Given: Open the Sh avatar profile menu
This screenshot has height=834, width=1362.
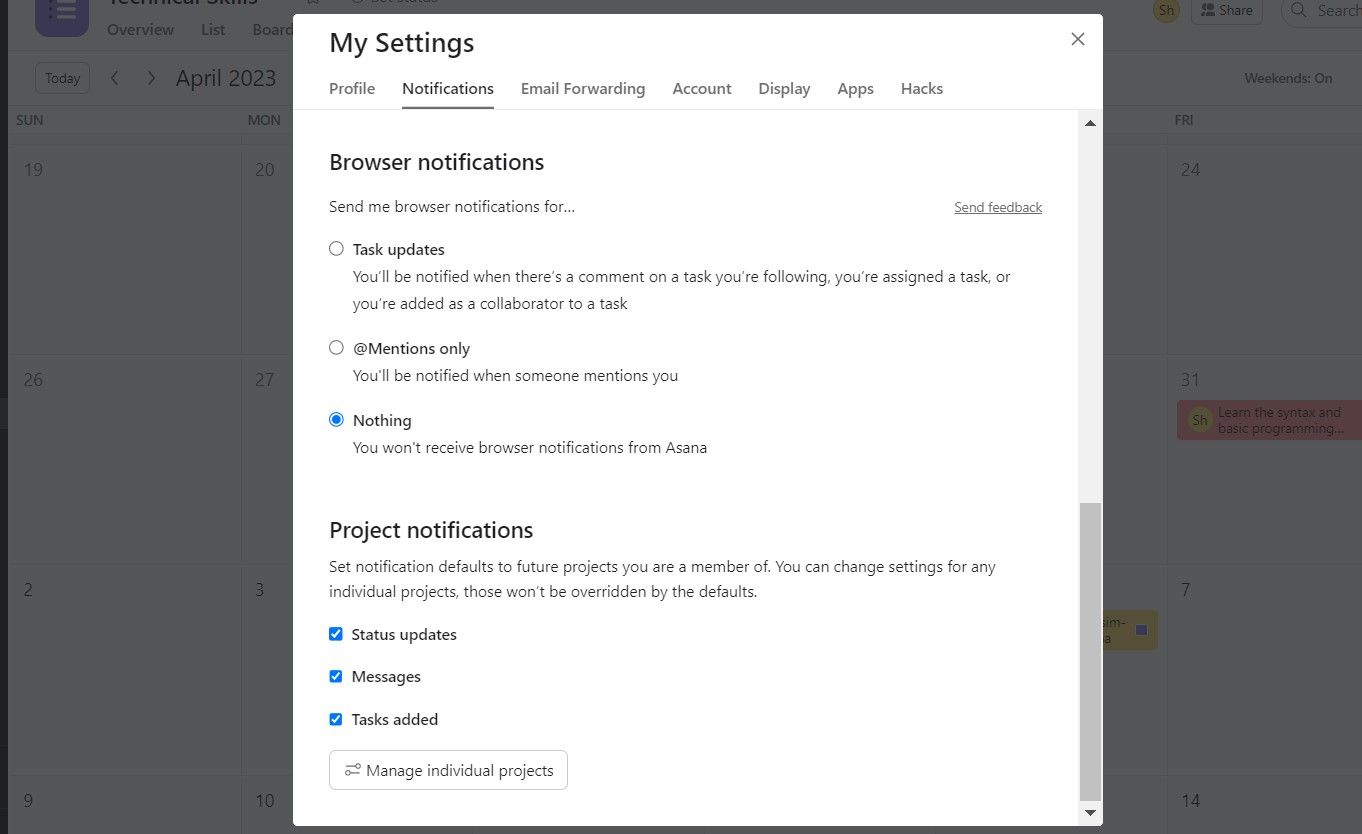Looking at the screenshot, I should (1165, 10).
